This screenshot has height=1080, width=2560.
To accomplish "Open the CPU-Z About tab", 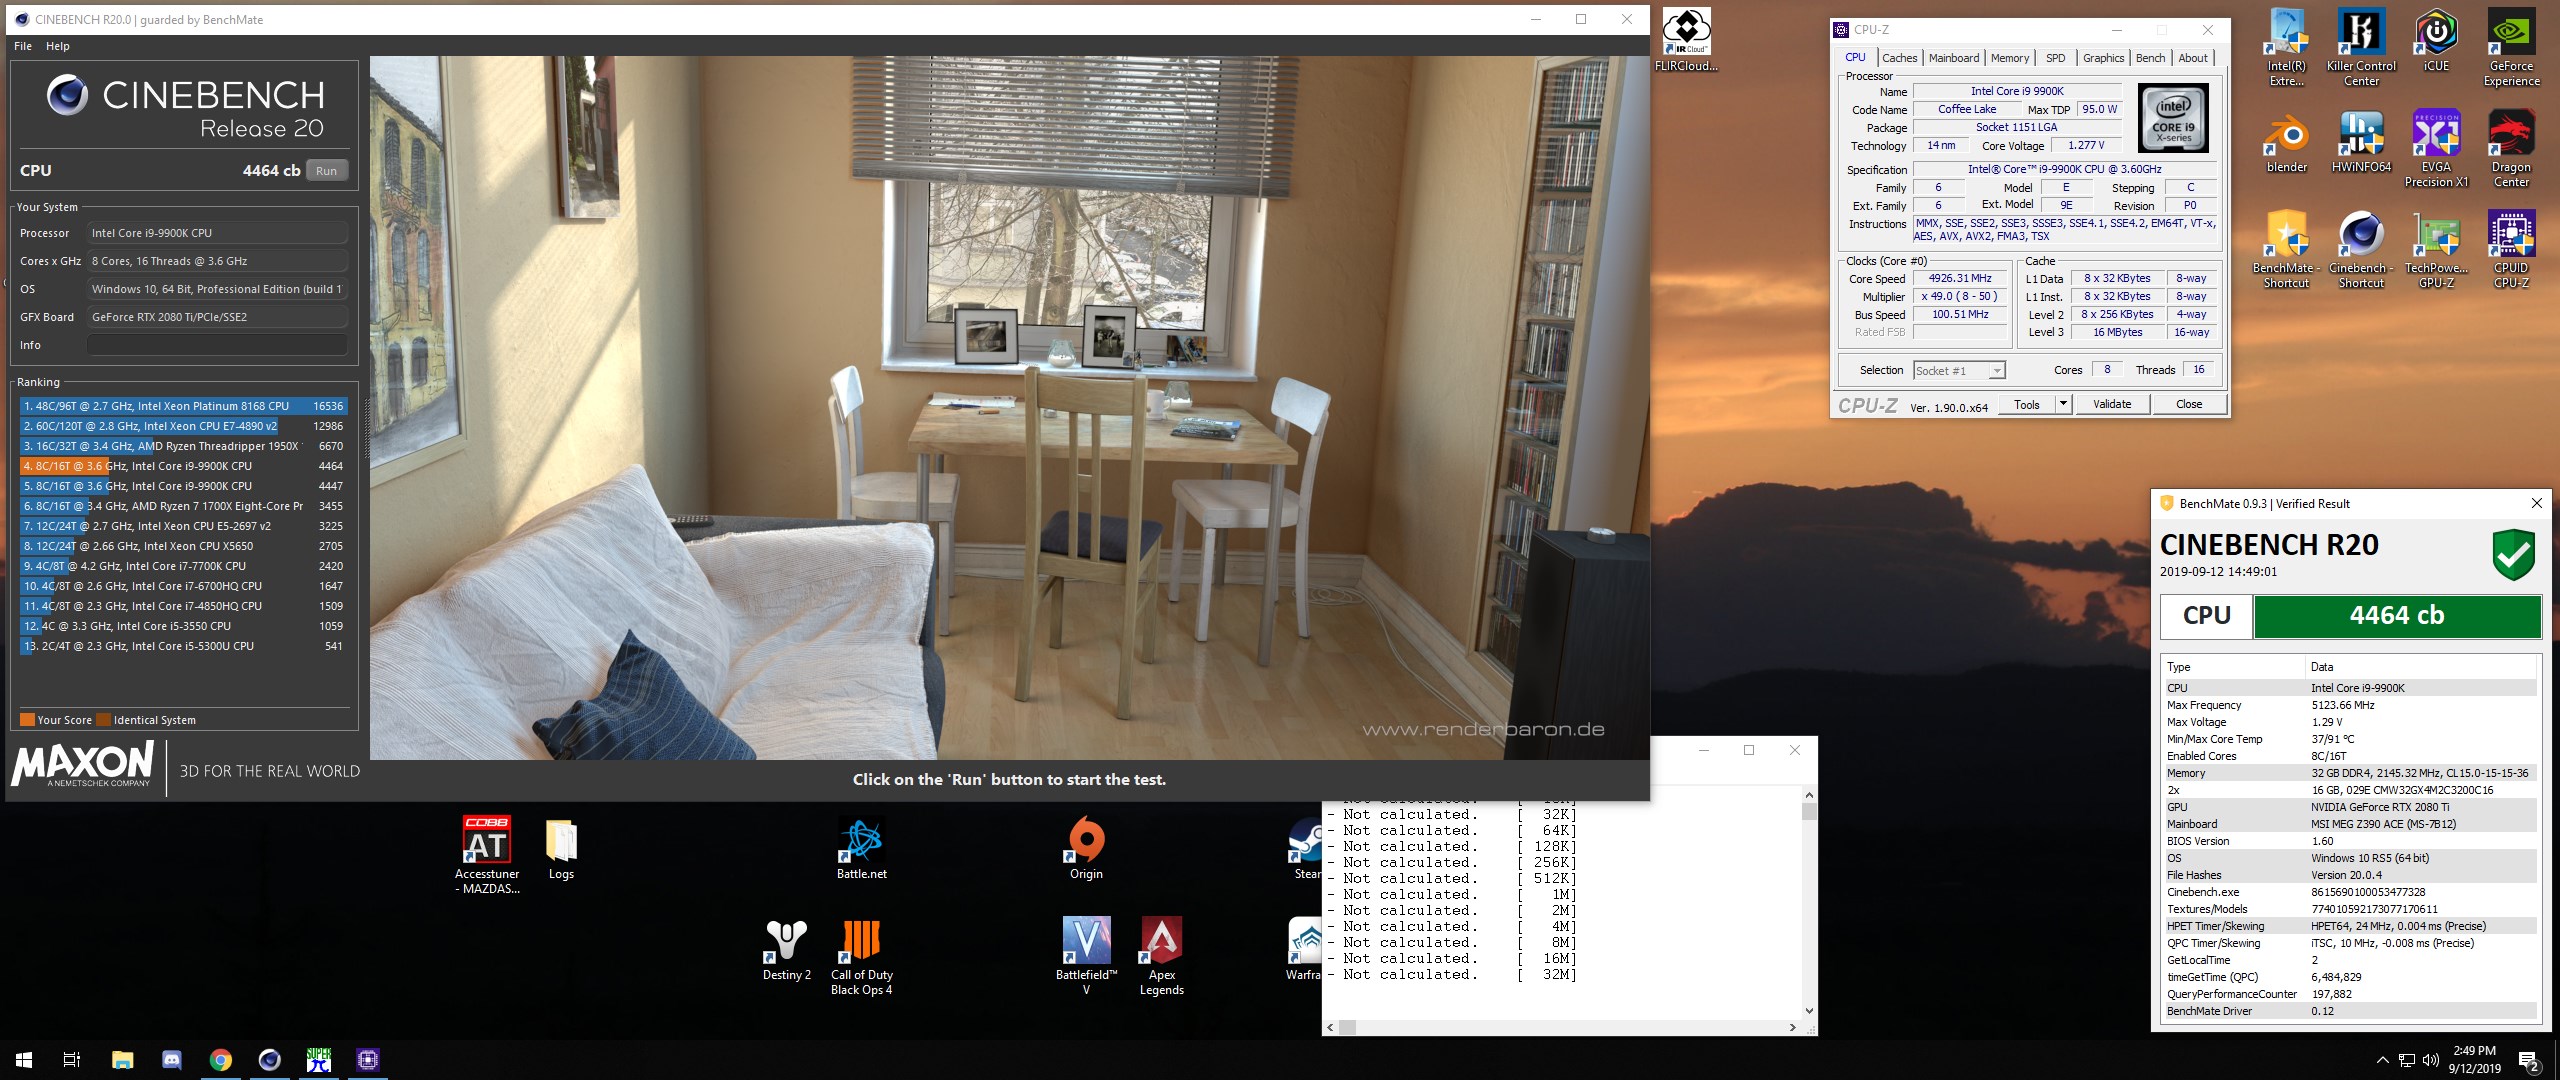I will click(2193, 58).
